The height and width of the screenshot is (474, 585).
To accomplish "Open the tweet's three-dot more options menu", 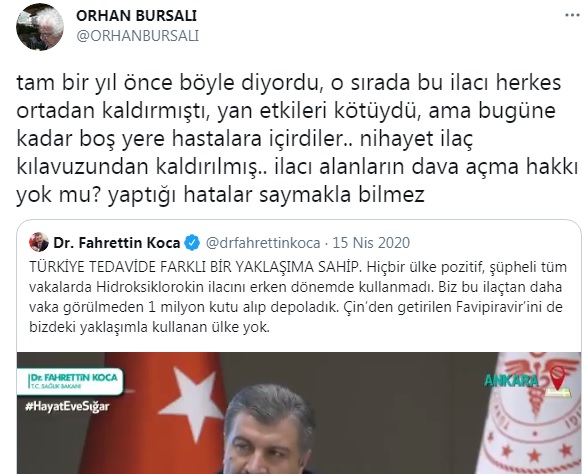I will coord(572,15).
